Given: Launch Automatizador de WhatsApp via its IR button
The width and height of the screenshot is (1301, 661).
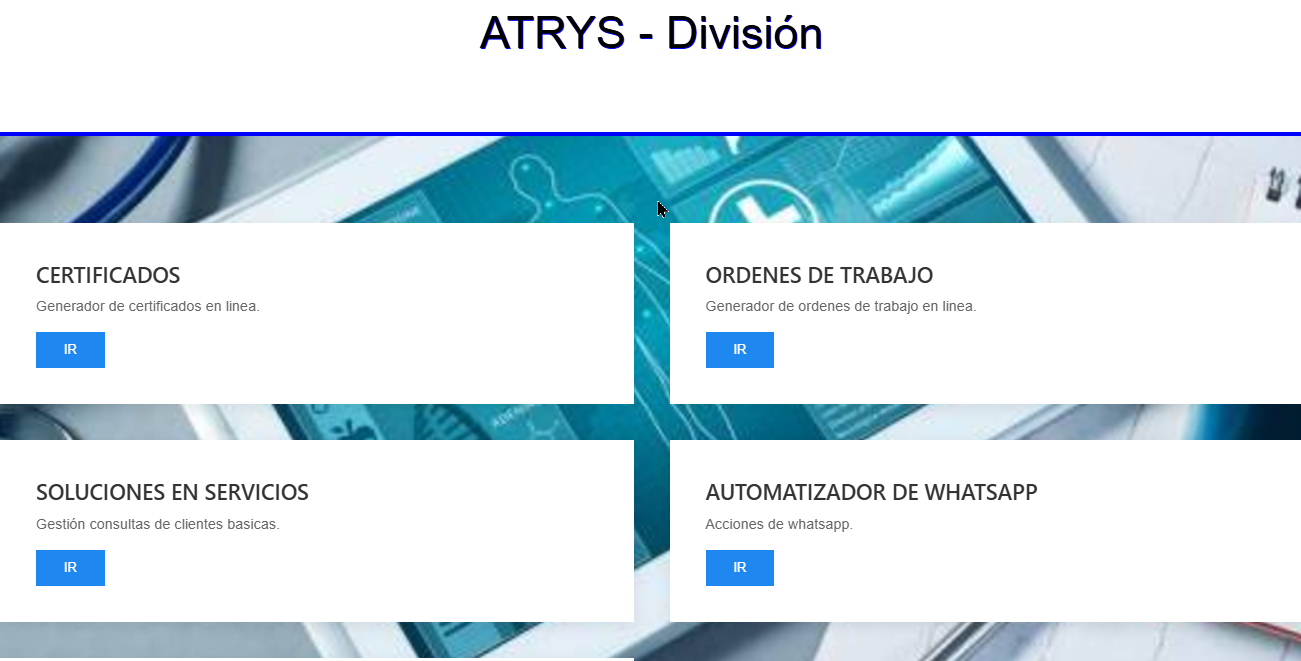Looking at the screenshot, I should (739, 568).
